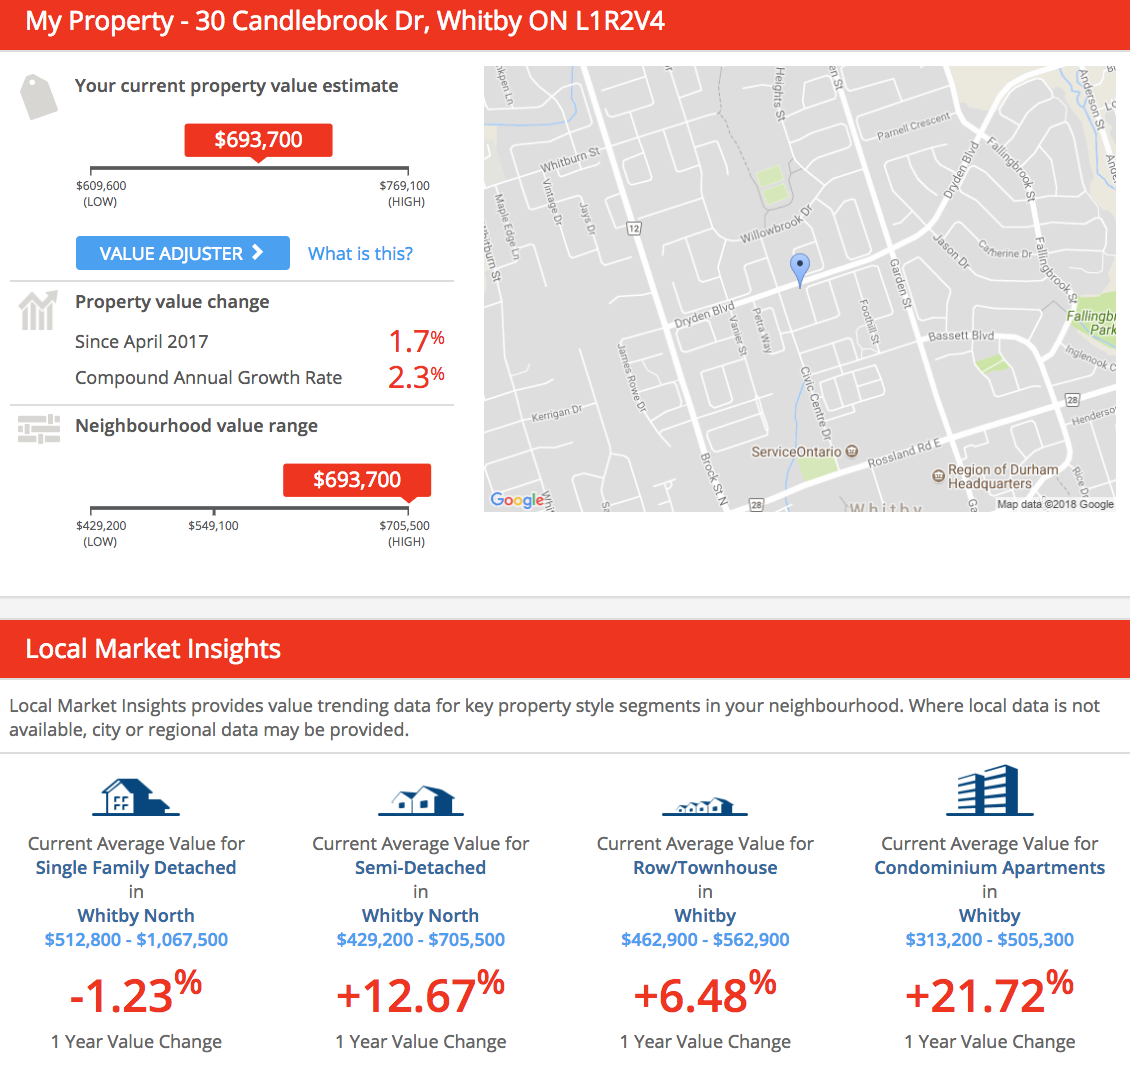Viewport: 1130px width, 1088px height.
Task: Select the 1.7% since April 2017 value
Action: pos(417,341)
